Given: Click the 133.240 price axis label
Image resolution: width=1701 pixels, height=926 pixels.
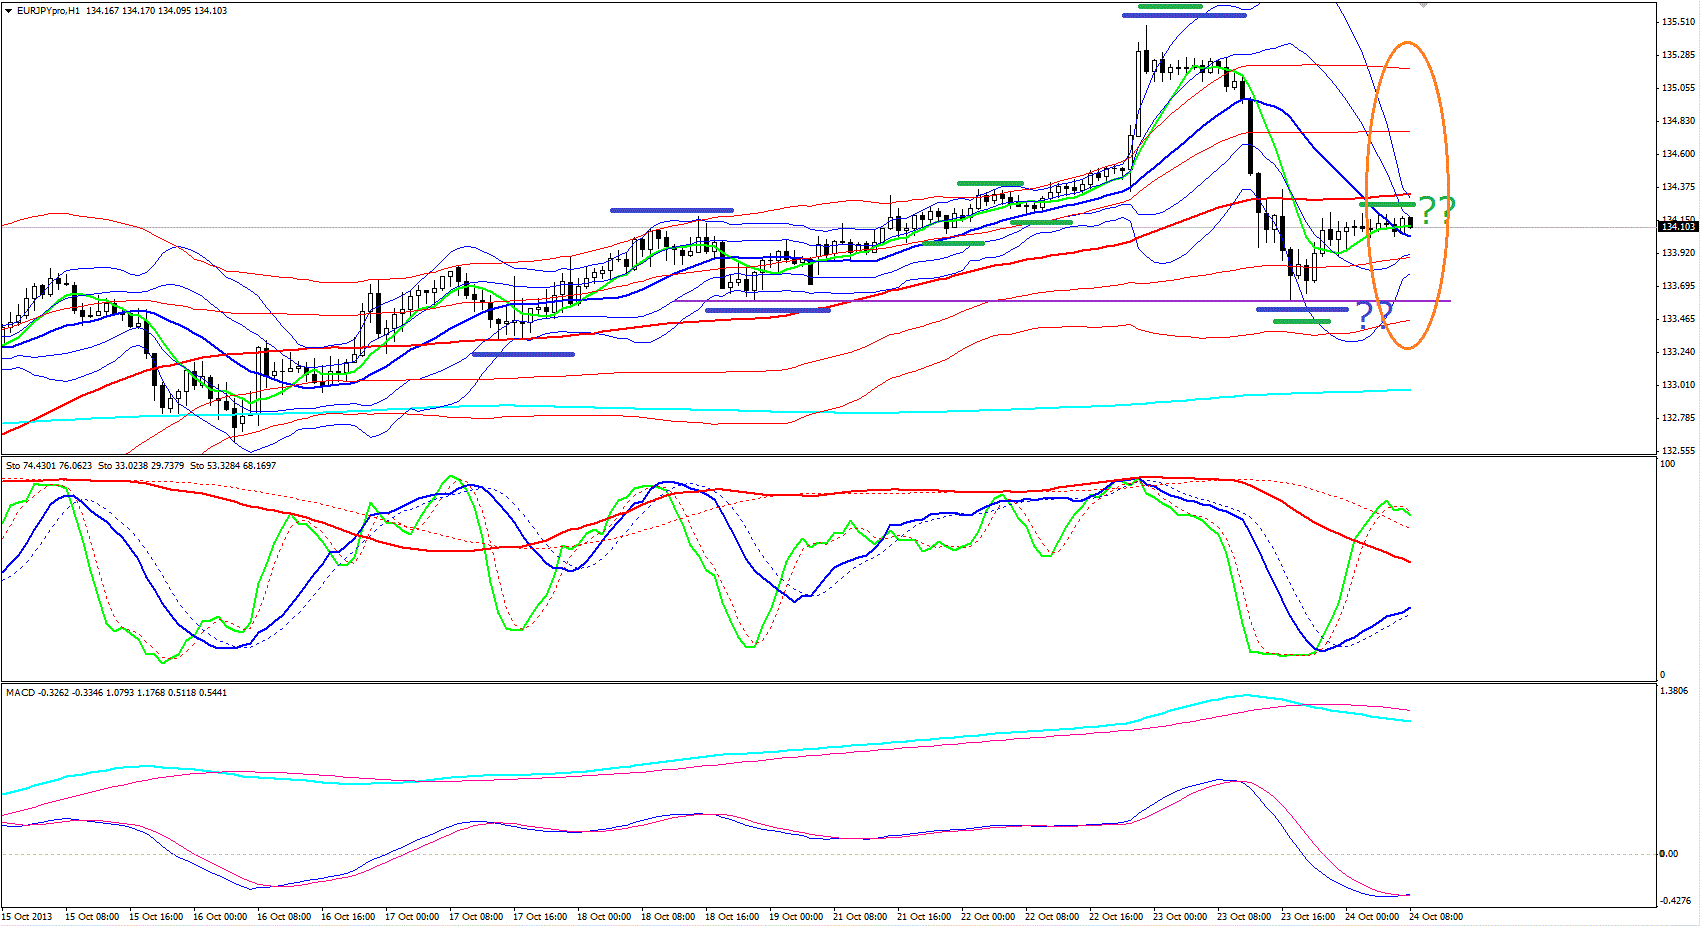Looking at the screenshot, I should click(1678, 351).
